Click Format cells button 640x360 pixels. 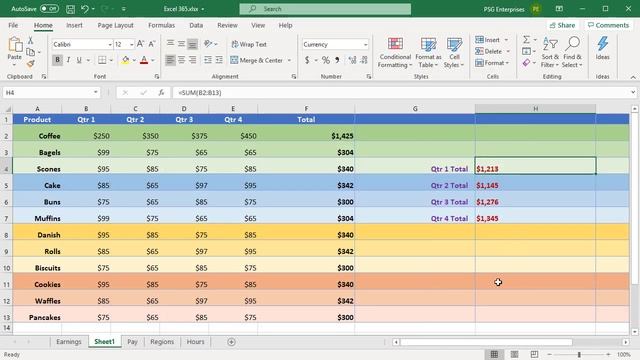(492, 63)
